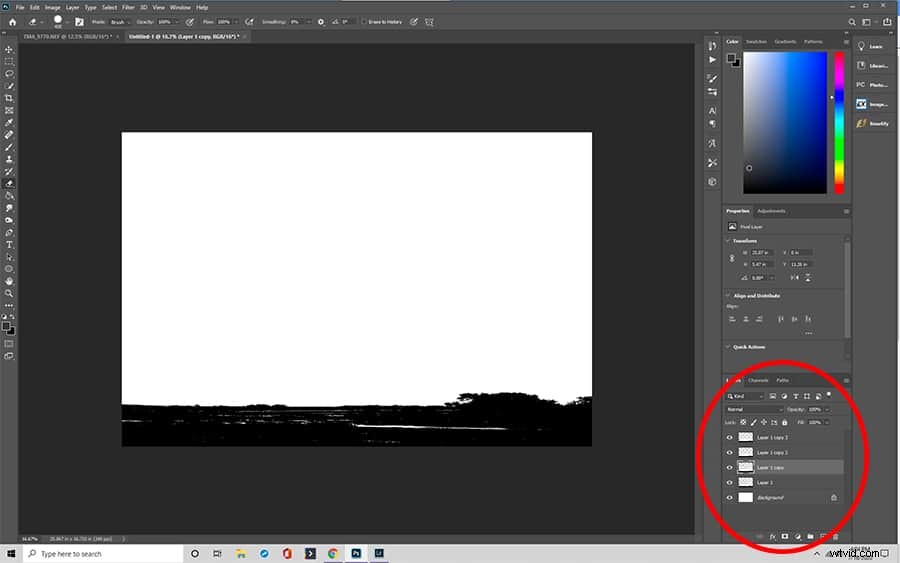Open the brush settings panel icon
This screenshot has height=563, width=900.
79,22
